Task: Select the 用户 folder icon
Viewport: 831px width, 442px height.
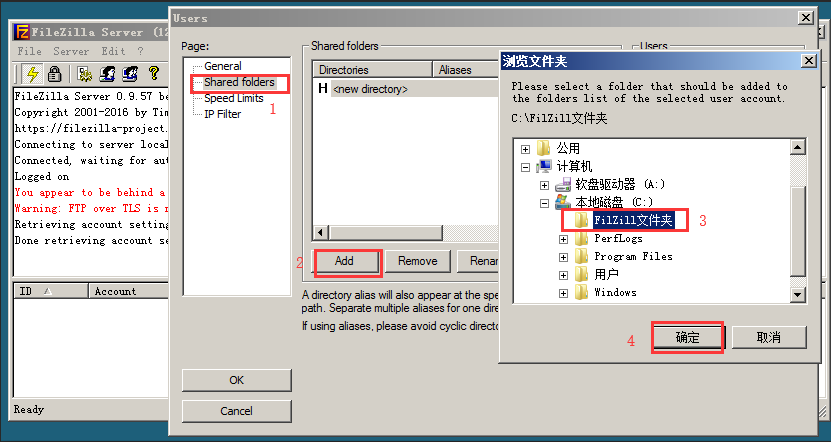Action: pos(581,275)
